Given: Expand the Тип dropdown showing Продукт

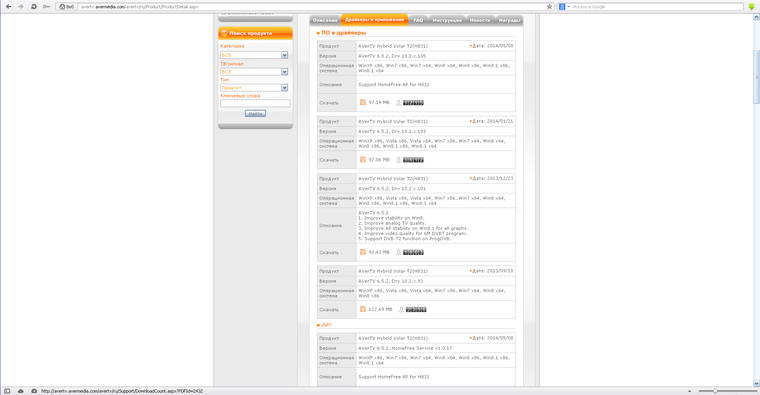Looking at the screenshot, I should point(255,88).
